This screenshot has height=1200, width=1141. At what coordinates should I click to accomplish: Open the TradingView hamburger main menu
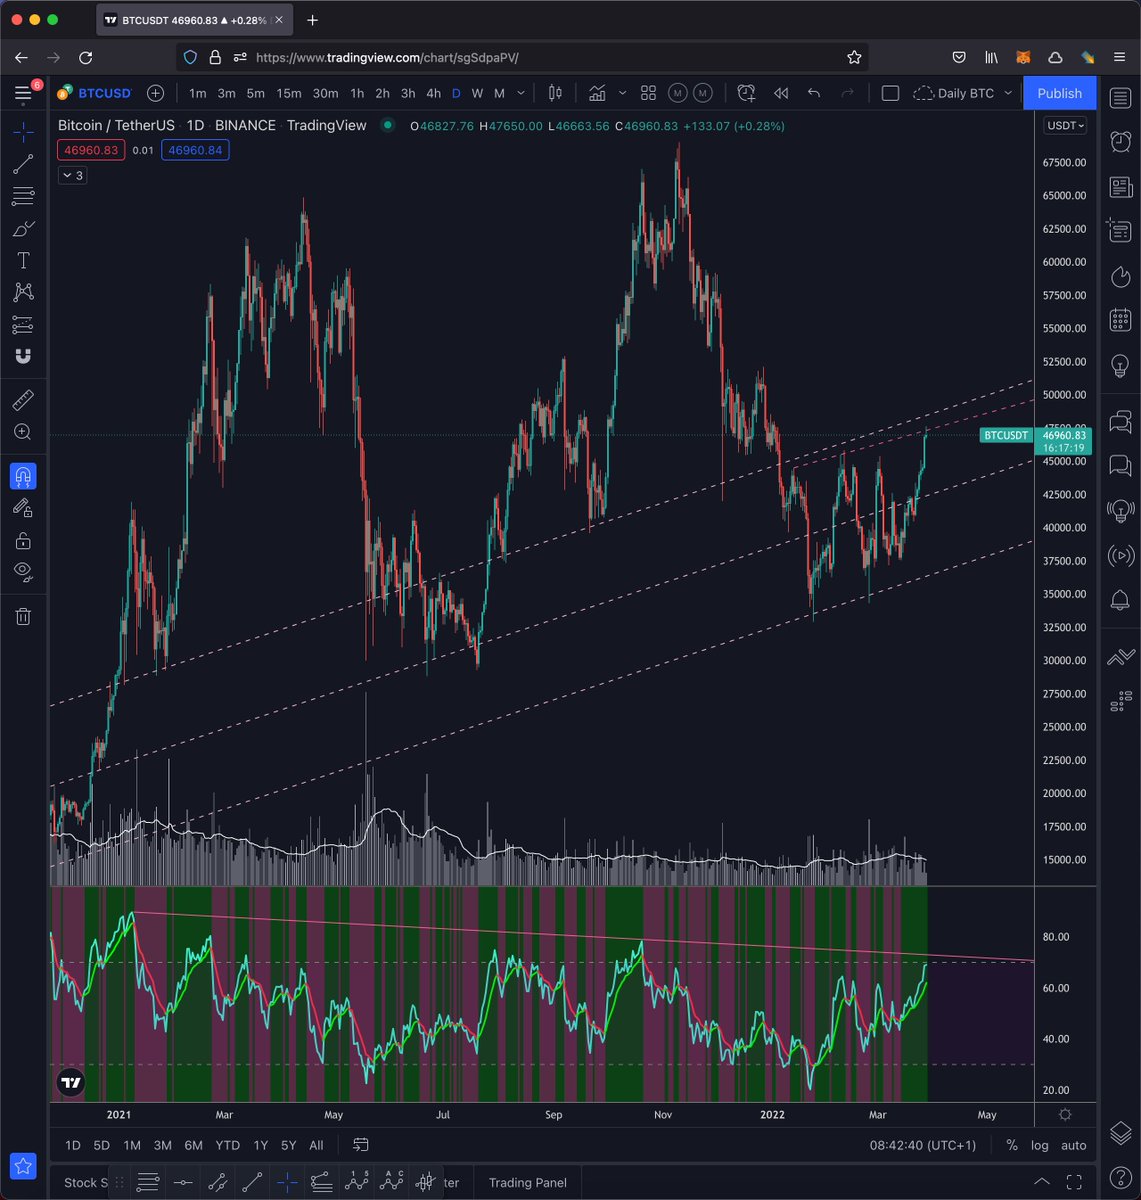coord(23,93)
